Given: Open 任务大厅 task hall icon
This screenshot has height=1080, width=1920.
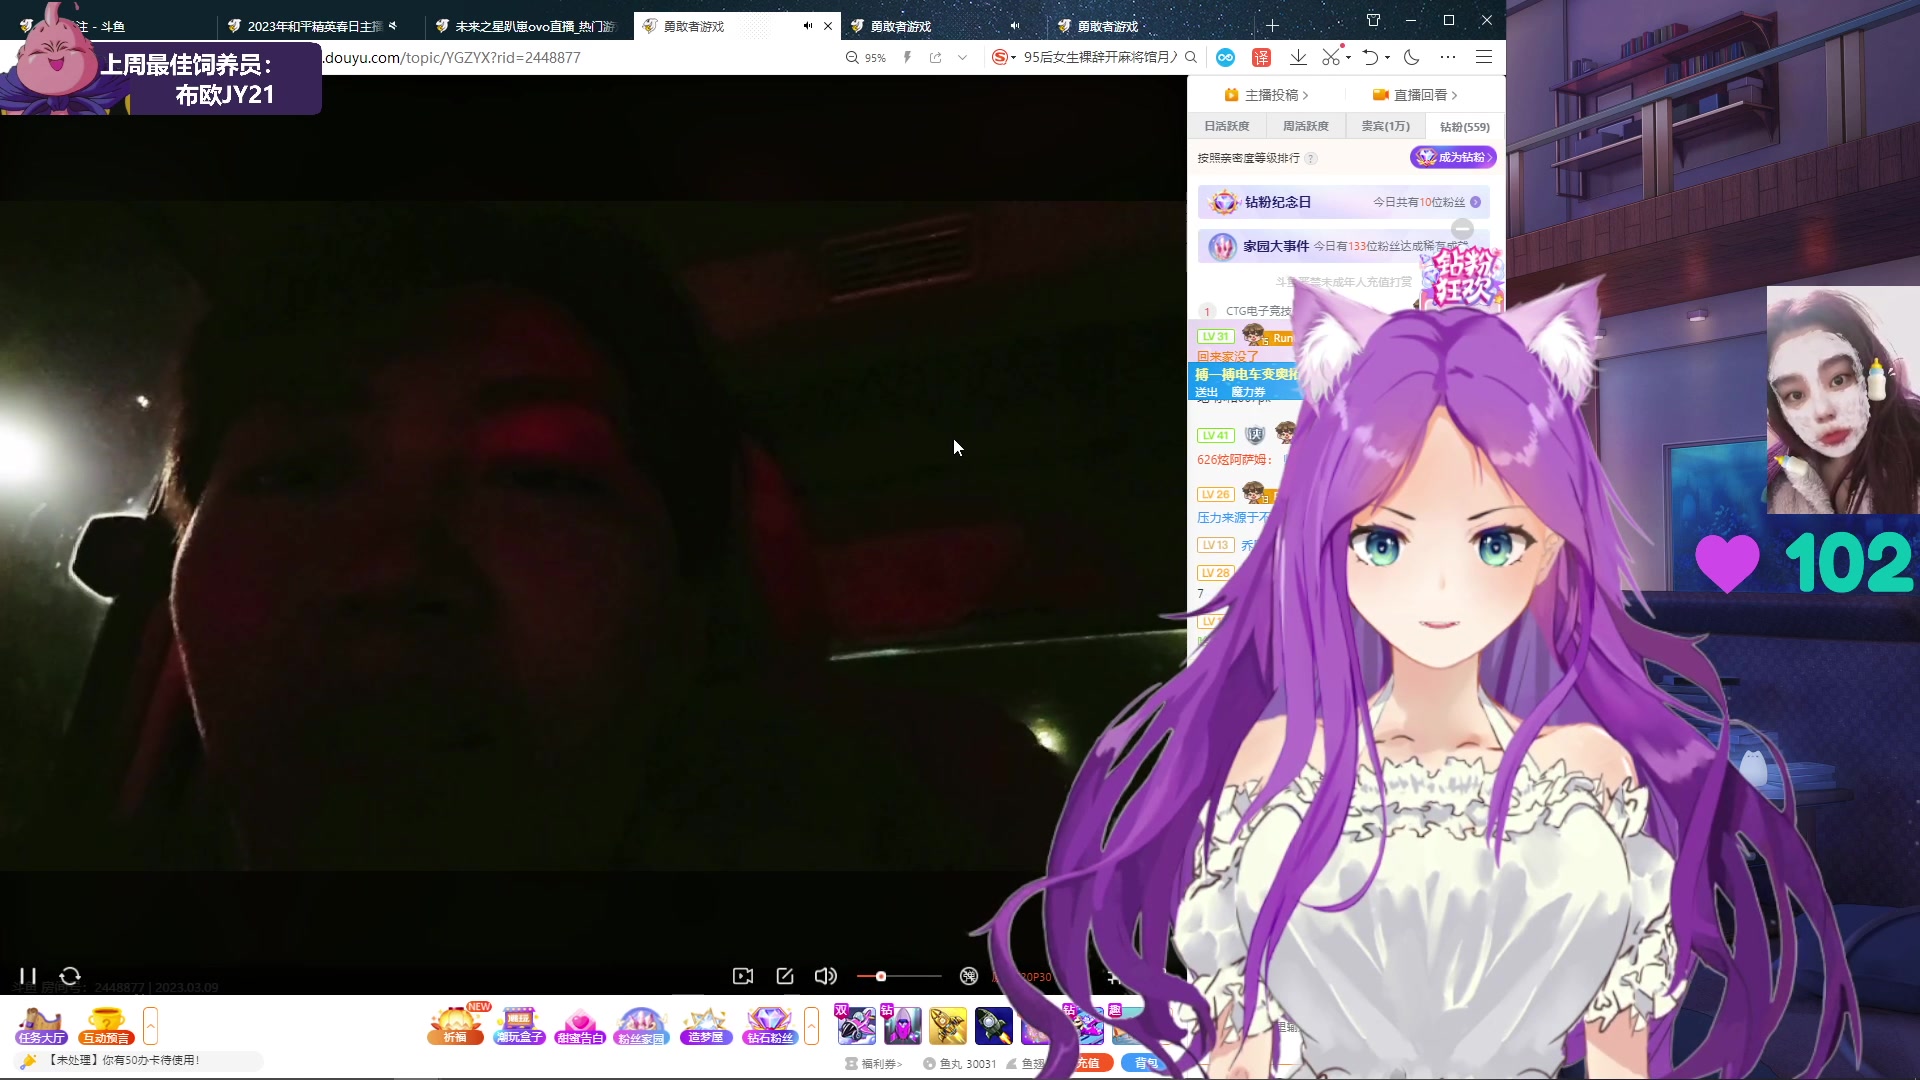Looking at the screenshot, I should [41, 1026].
